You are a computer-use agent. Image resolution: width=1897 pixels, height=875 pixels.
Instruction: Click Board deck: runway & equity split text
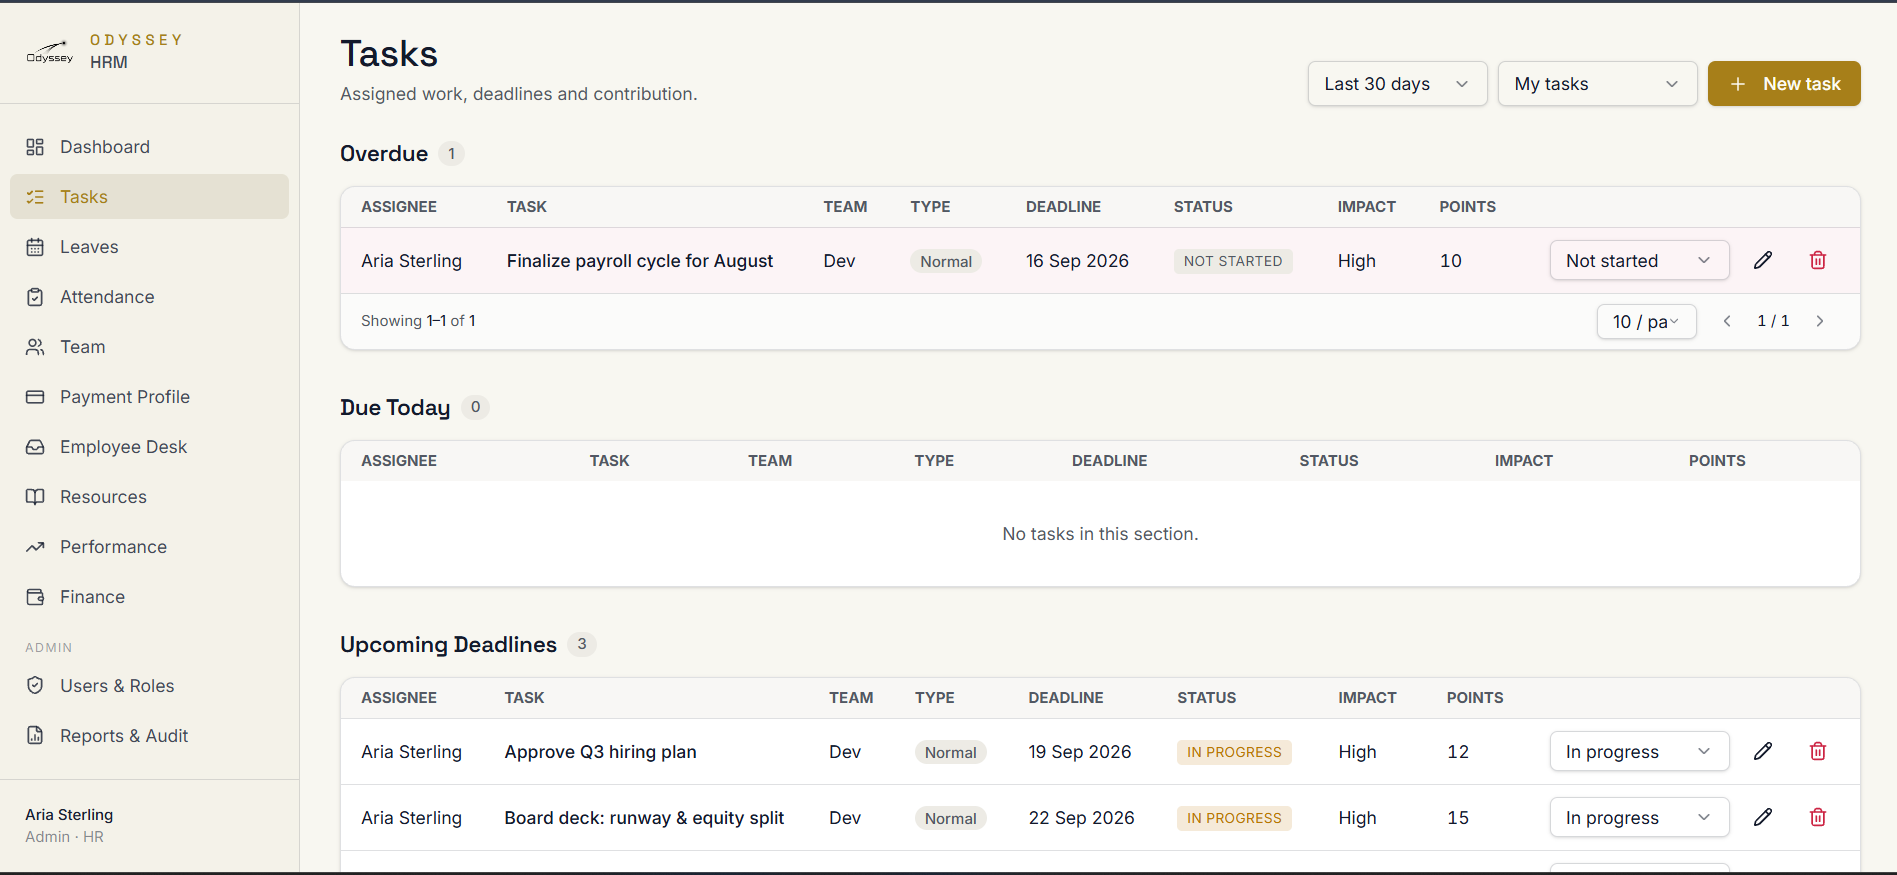click(644, 818)
